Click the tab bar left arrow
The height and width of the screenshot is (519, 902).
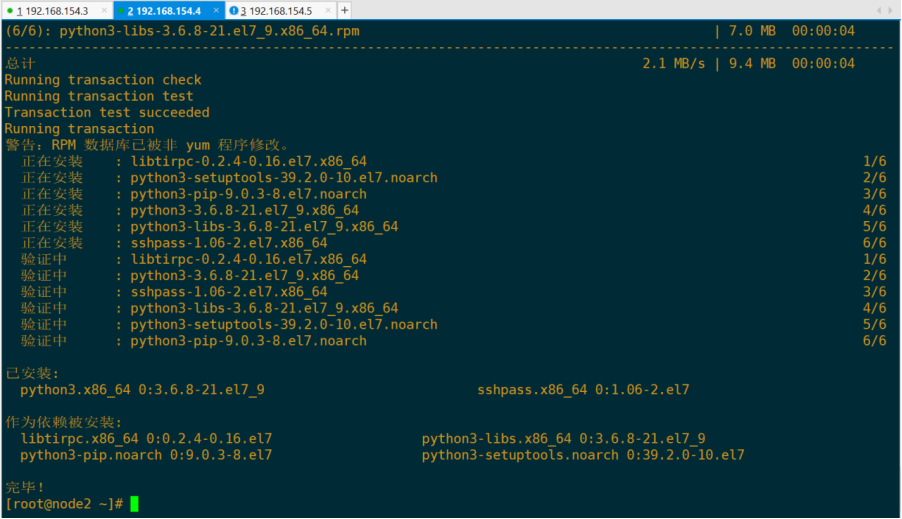[x=878, y=10]
